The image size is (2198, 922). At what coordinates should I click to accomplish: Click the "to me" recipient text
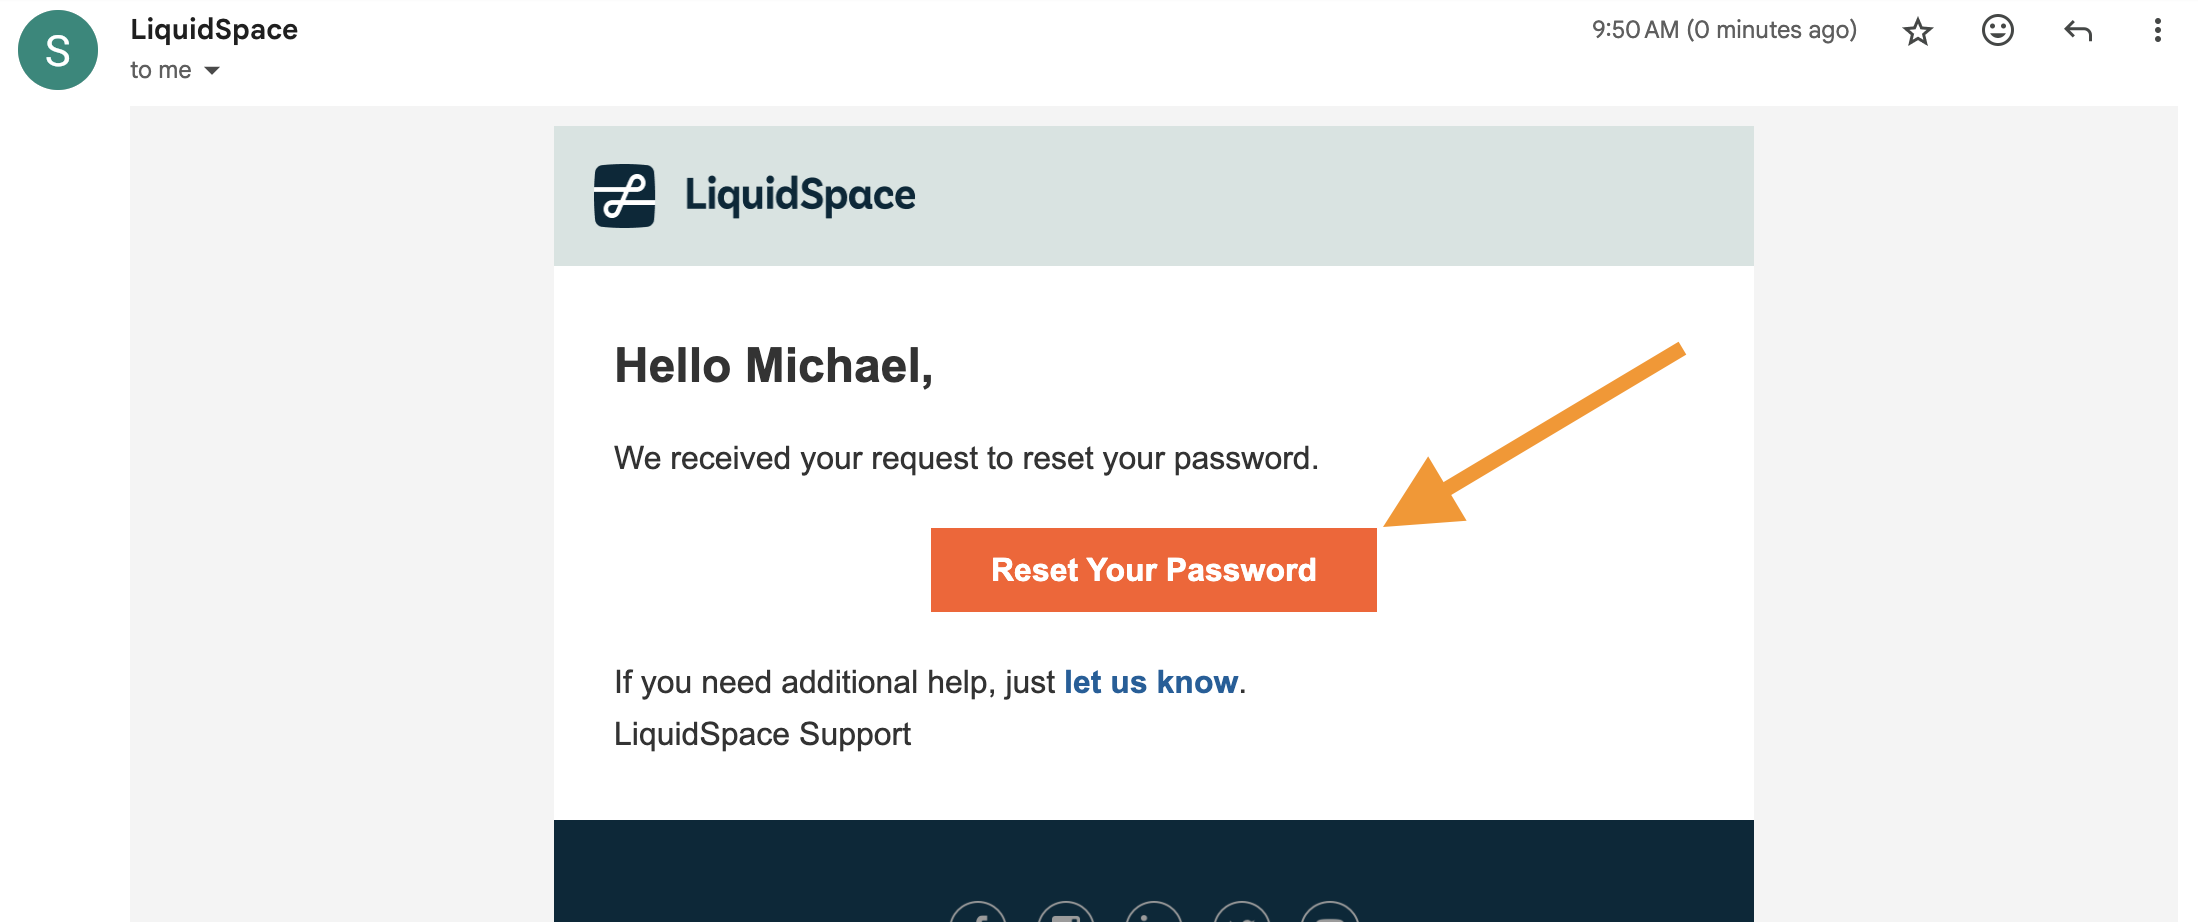[161, 70]
